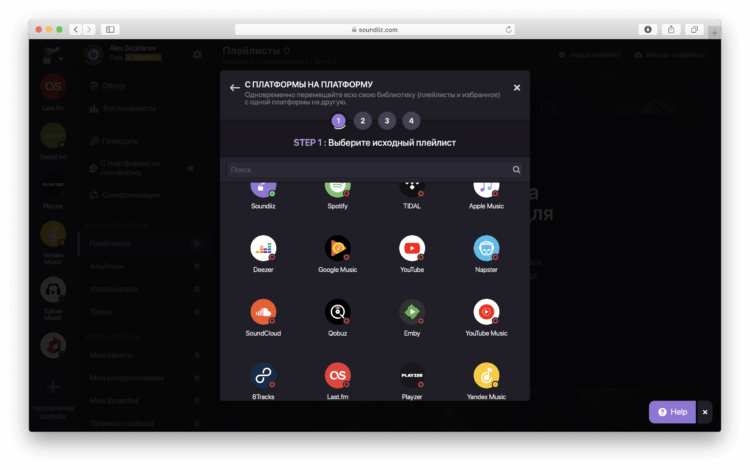This screenshot has height=470, width=750.
Task: Go to step 1 indicator
Action: pos(338,120)
